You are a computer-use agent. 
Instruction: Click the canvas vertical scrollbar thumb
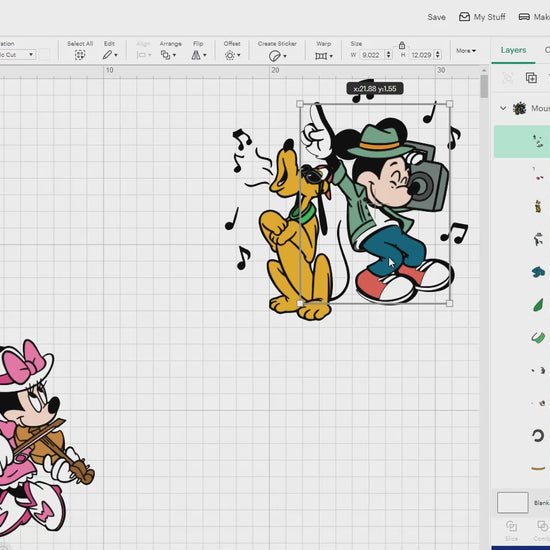[484, 86]
